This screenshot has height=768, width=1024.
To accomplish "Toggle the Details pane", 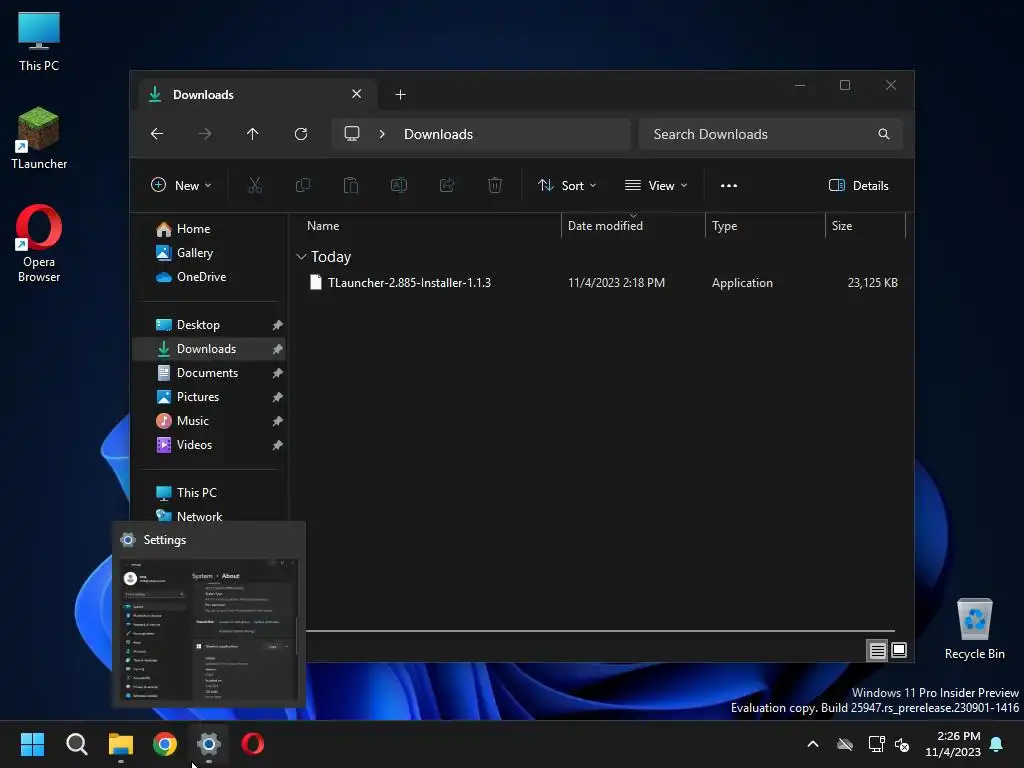I will (x=859, y=185).
